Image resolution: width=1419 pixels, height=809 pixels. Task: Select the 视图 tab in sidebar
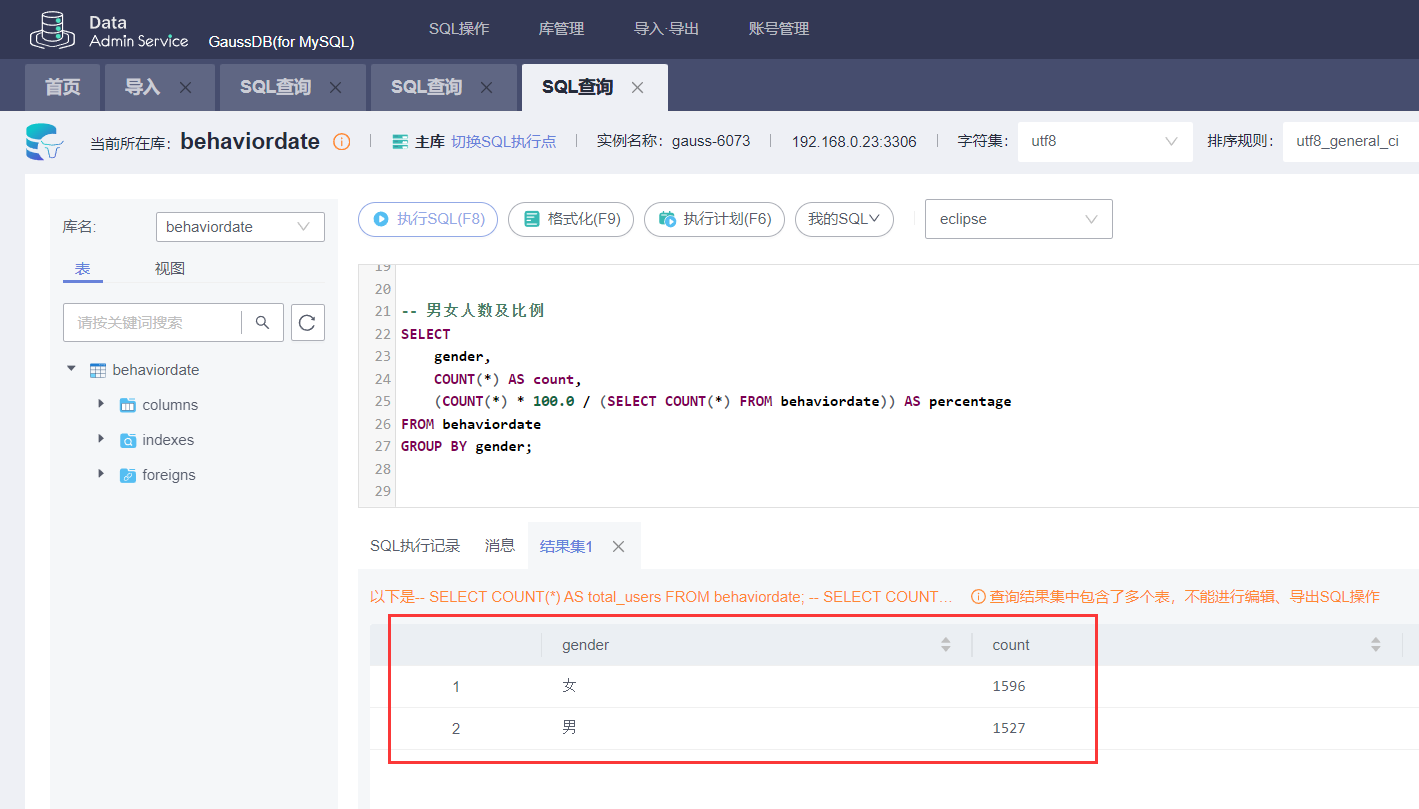pos(170,268)
